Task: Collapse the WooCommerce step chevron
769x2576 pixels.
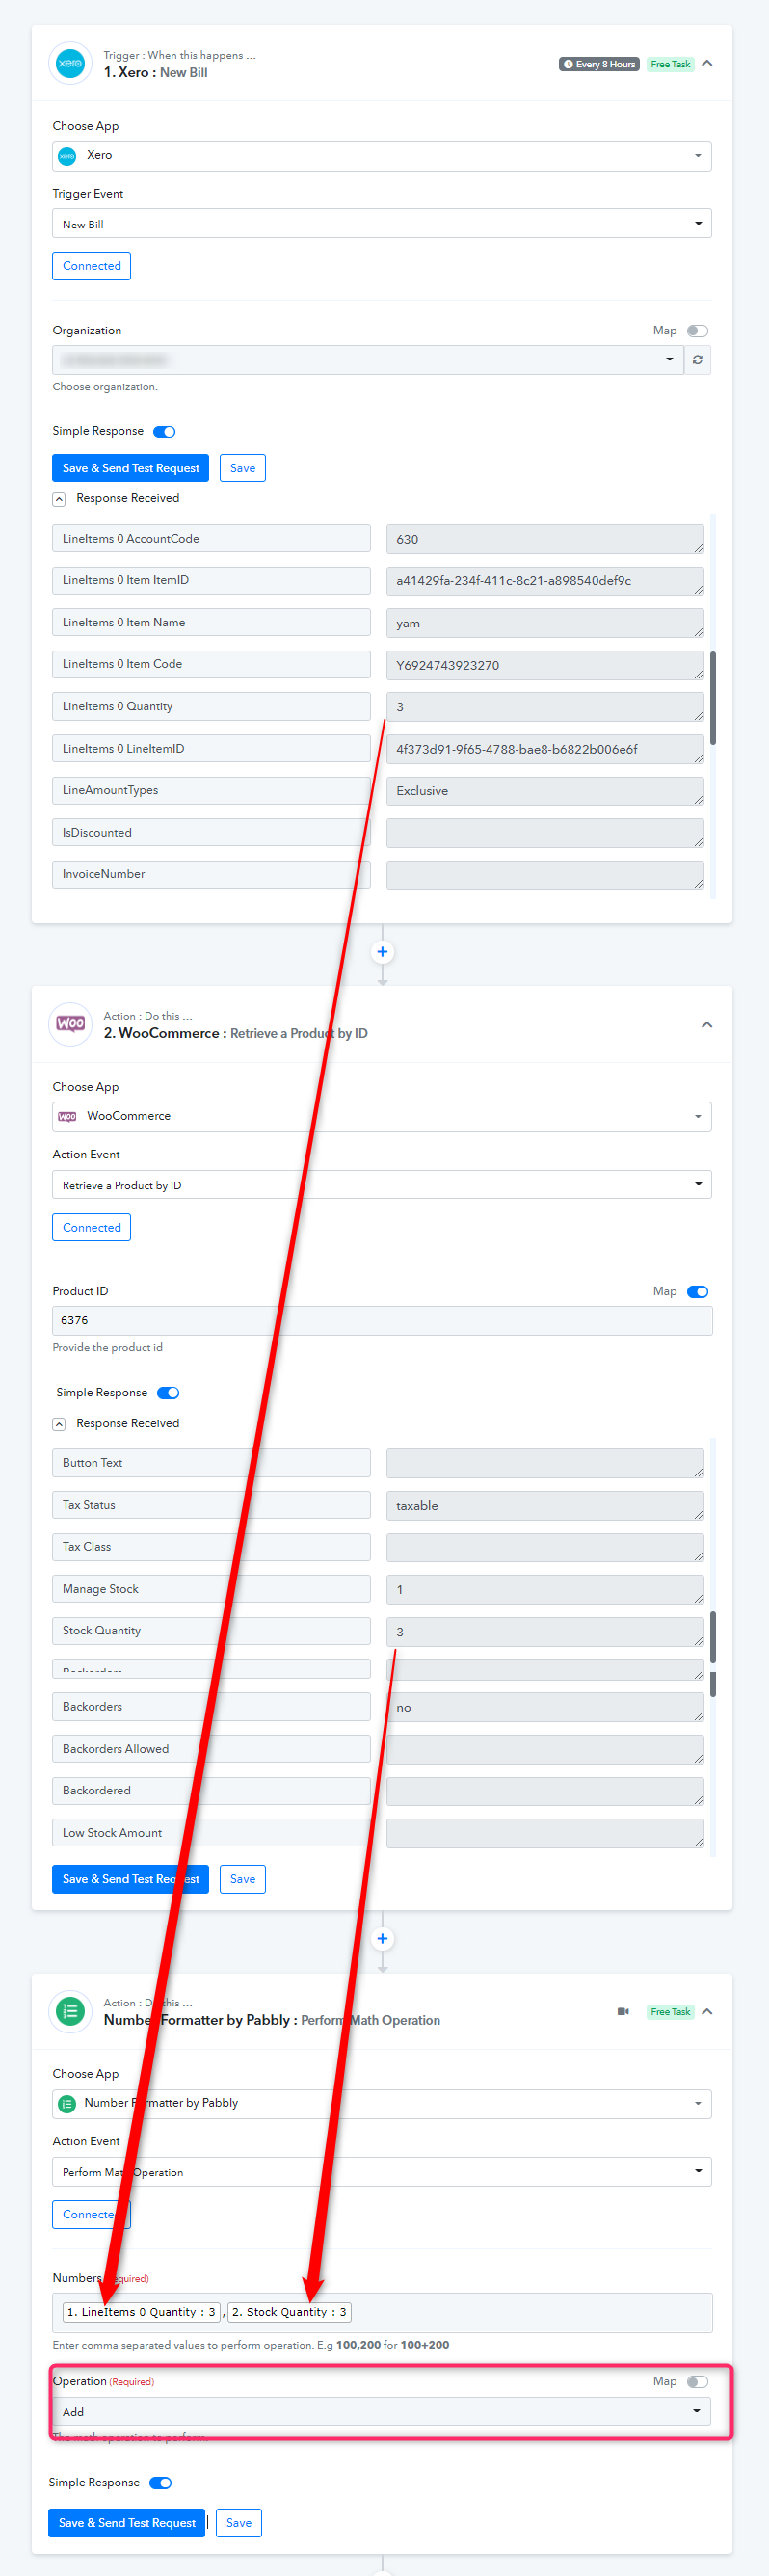Action: coord(706,1024)
